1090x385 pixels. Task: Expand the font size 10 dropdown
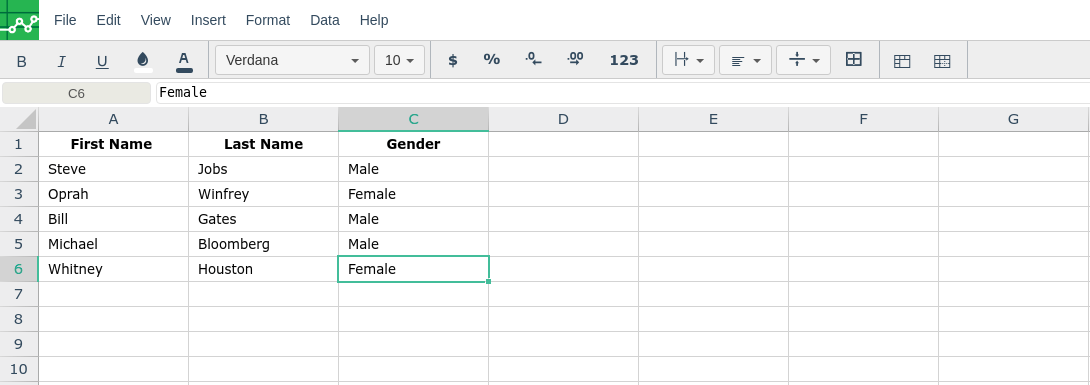pyautogui.click(x=399, y=60)
